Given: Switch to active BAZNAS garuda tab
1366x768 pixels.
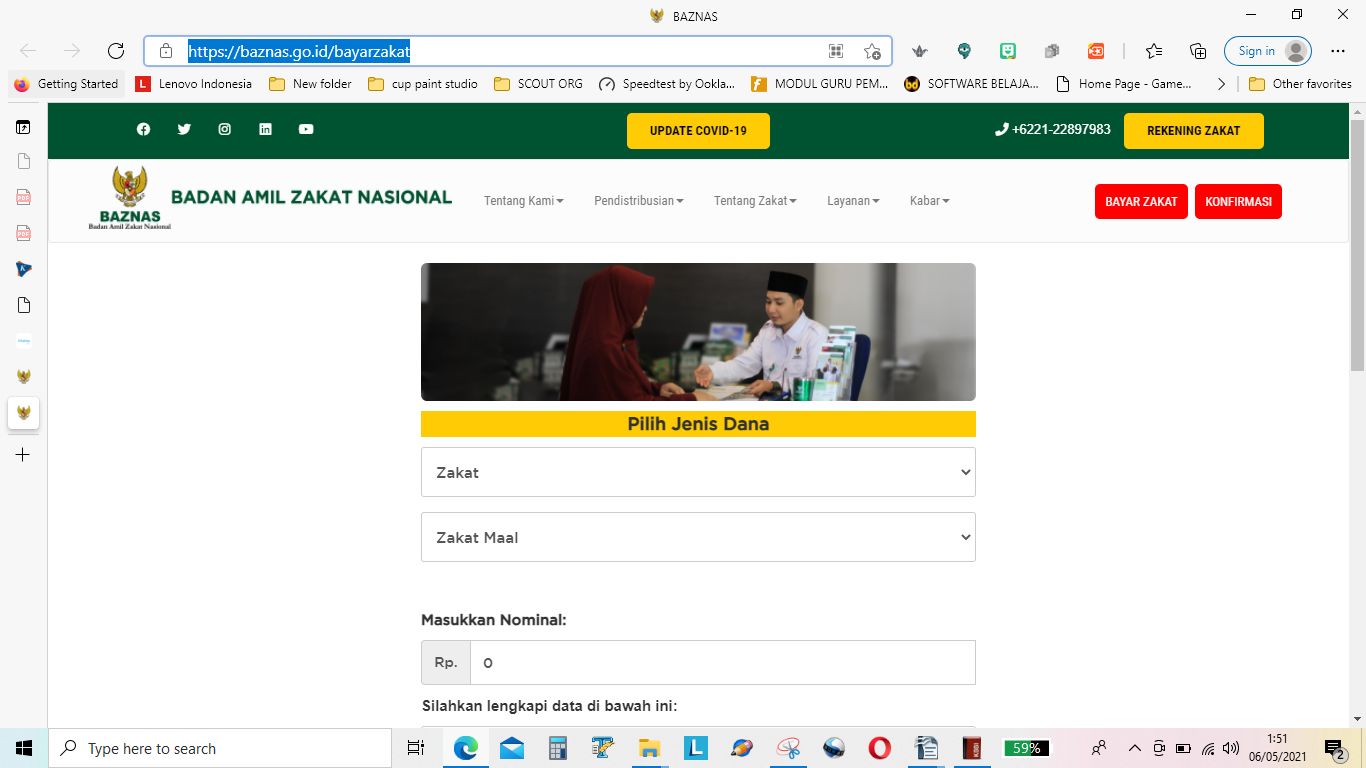Looking at the screenshot, I should (x=24, y=412).
